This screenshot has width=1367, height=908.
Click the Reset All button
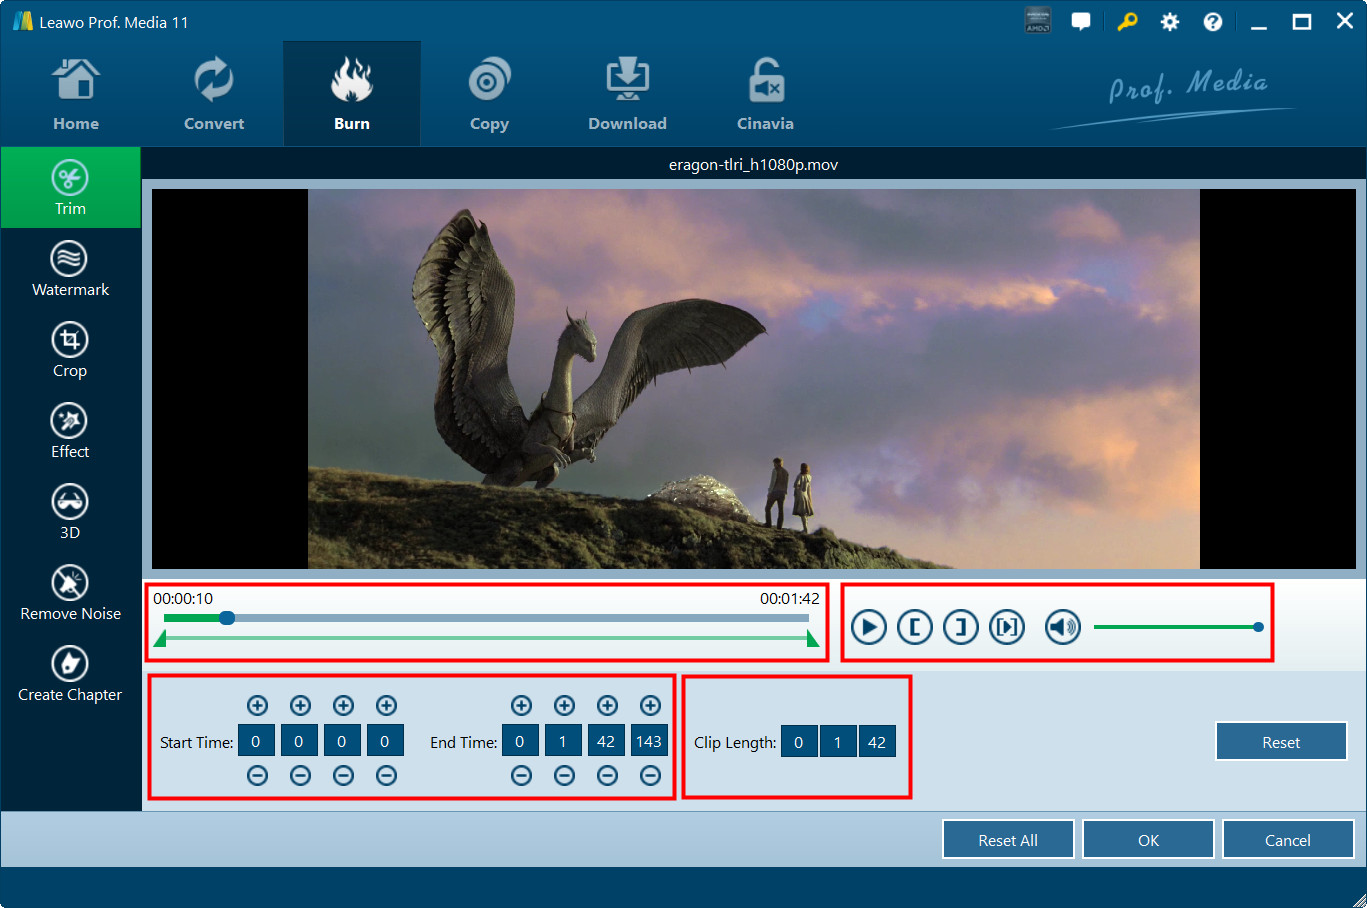pyautogui.click(x=1008, y=840)
